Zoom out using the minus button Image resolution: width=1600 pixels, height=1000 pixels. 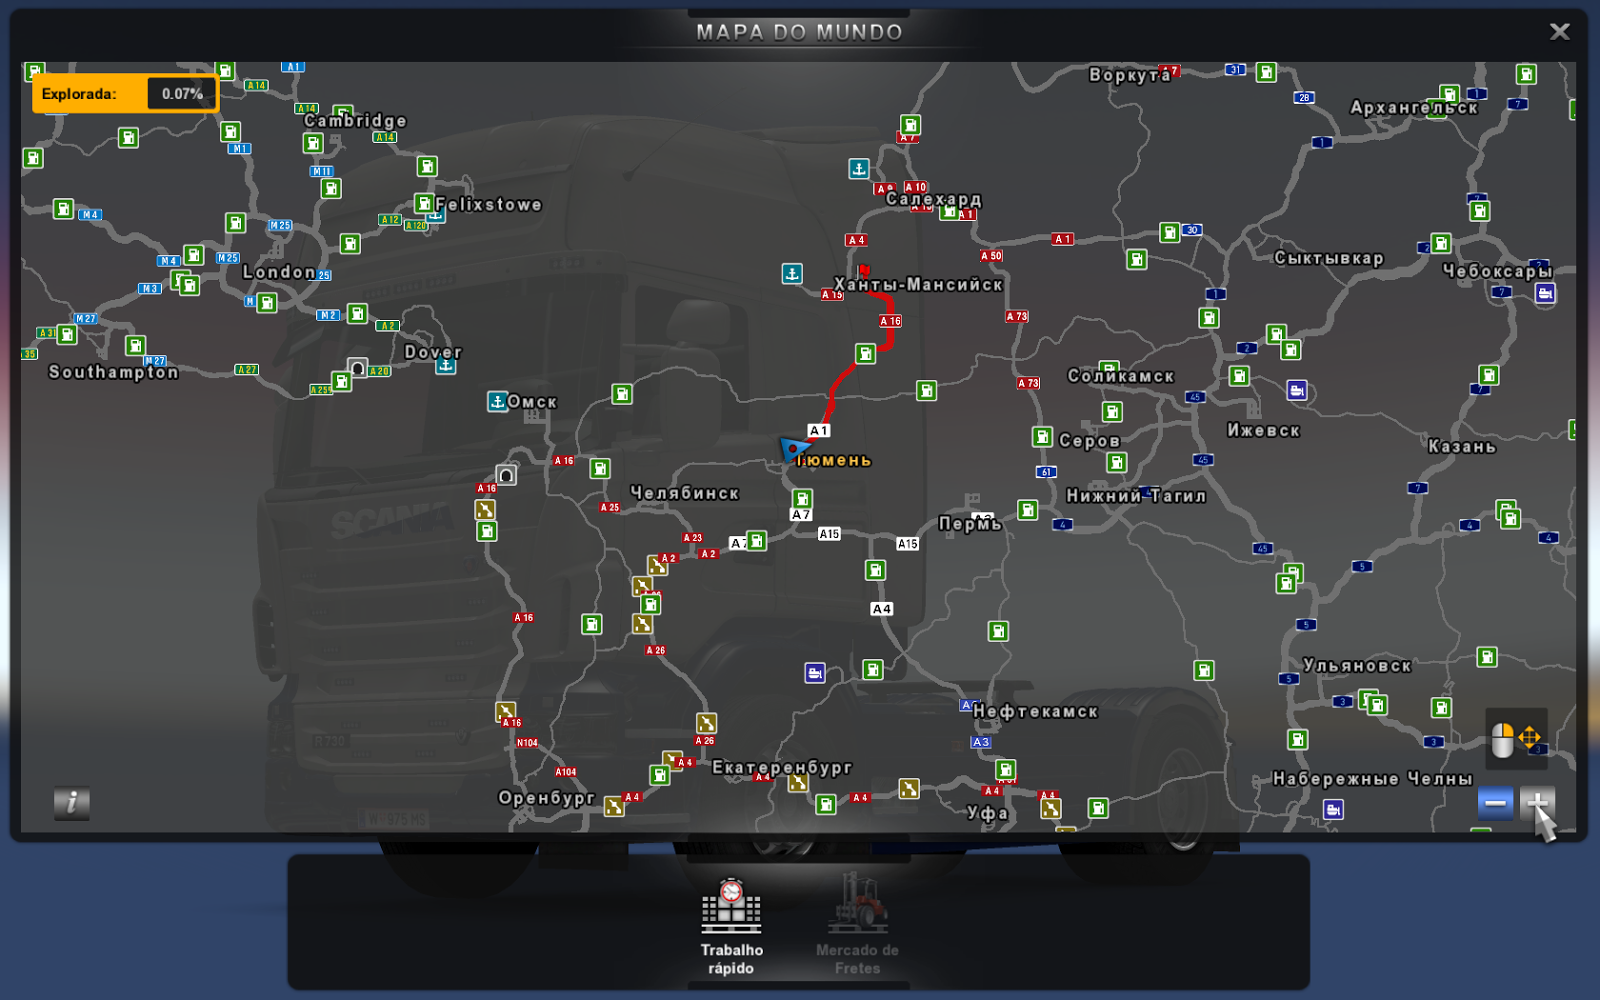[1494, 801]
